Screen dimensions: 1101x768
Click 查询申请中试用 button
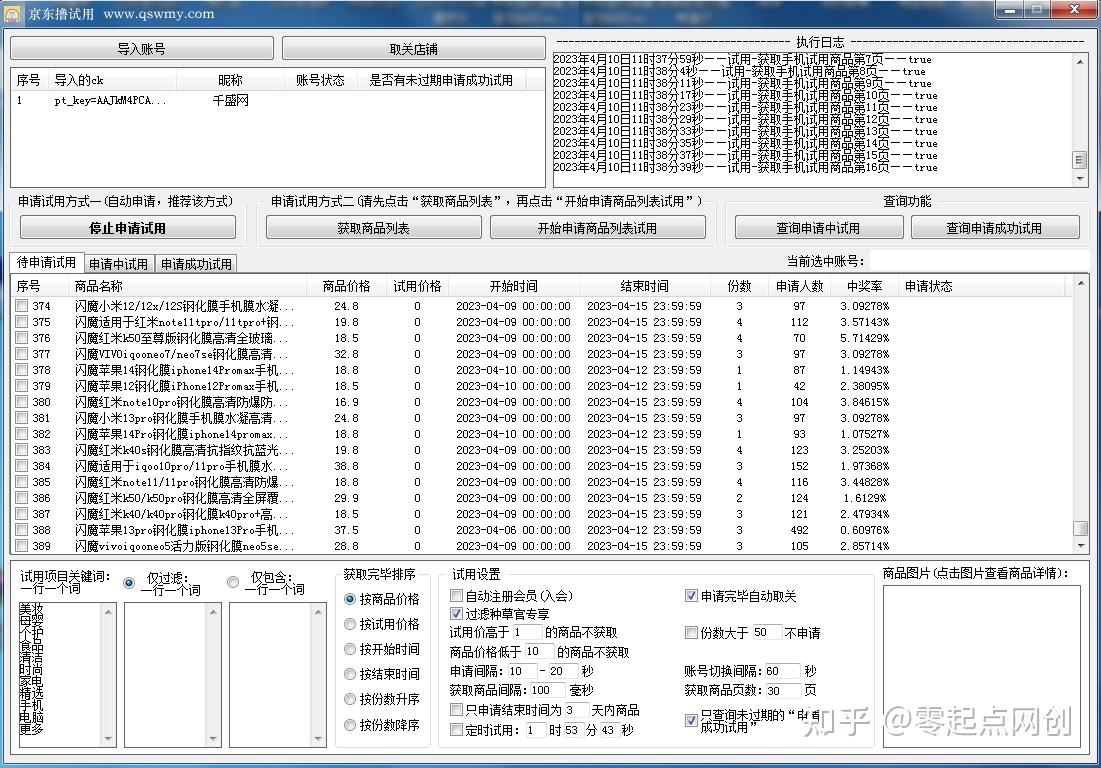[x=819, y=228]
